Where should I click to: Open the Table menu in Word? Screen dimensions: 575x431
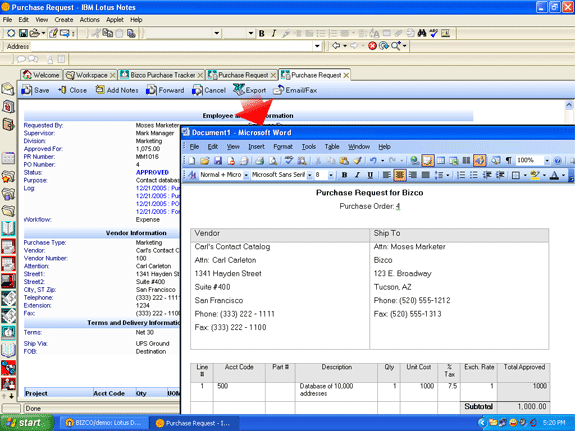point(332,147)
